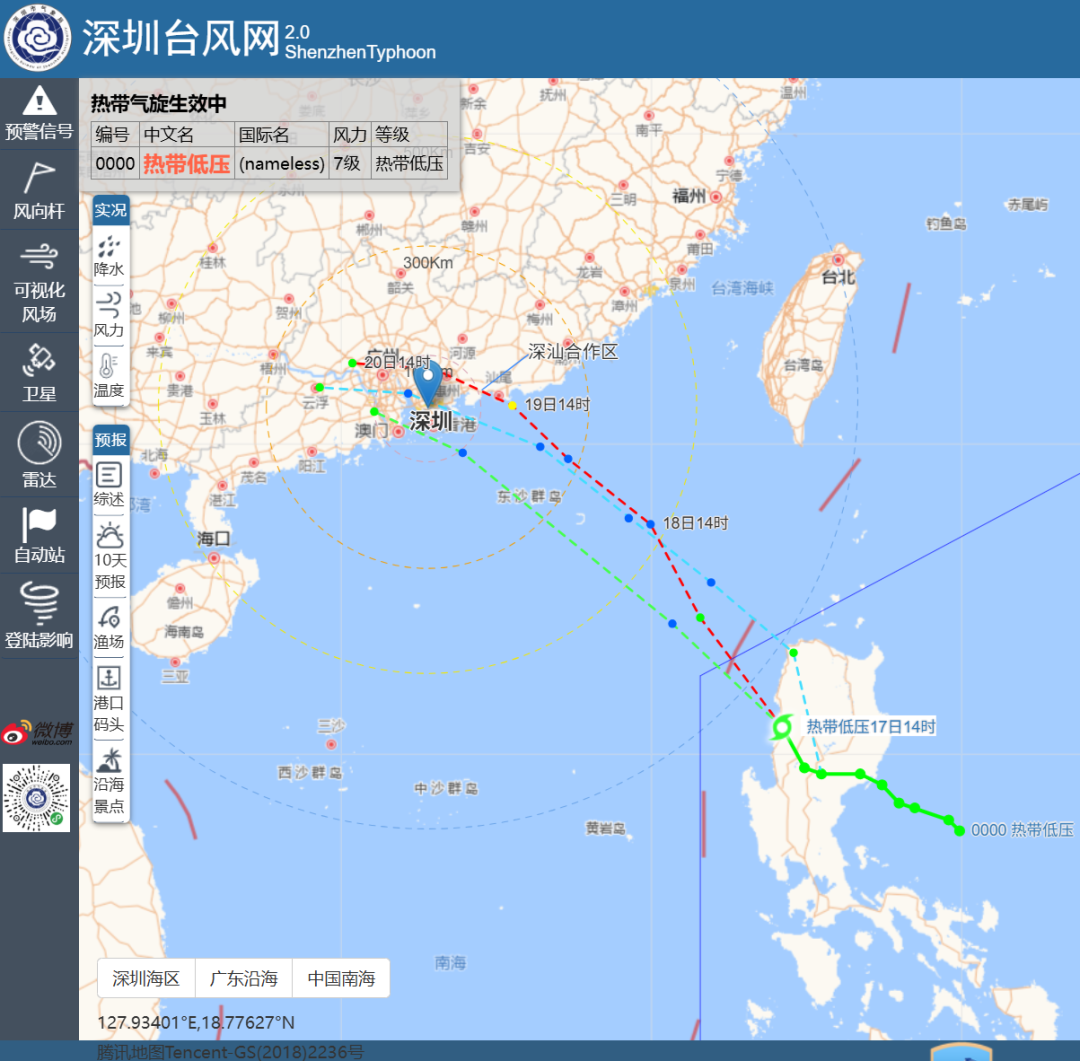Click the 18日14时 forecast track point

pyautogui.click(x=650, y=524)
